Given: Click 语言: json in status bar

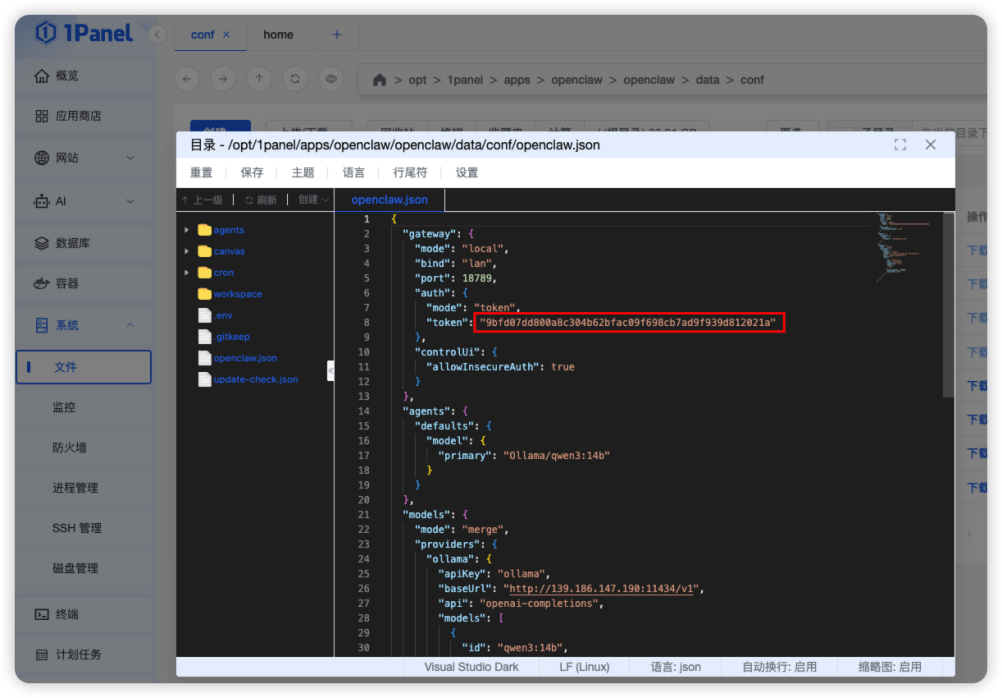Looking at the screenshot, I should click(x=675, y=667).
